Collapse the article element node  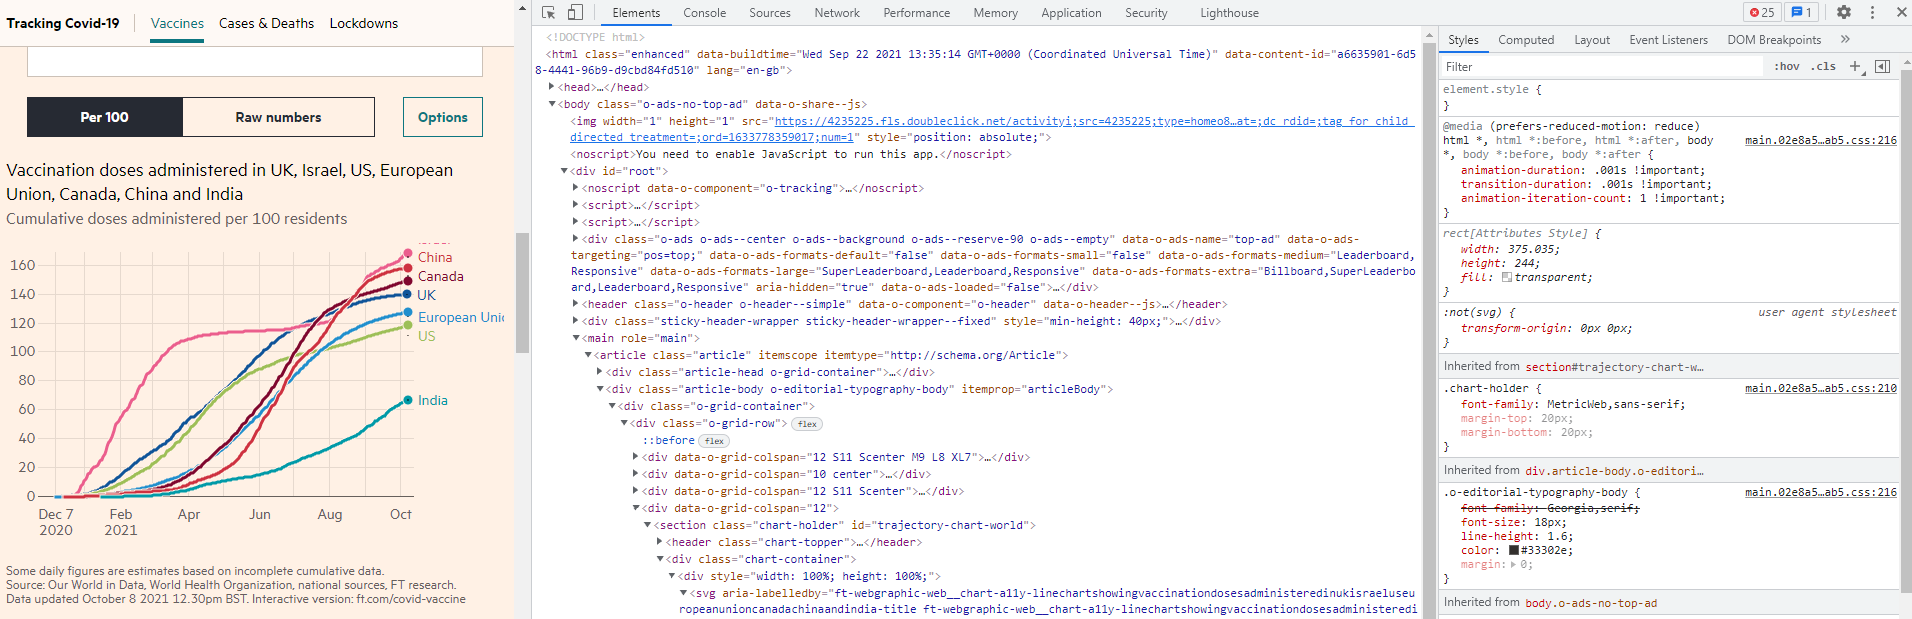point(588,355)
